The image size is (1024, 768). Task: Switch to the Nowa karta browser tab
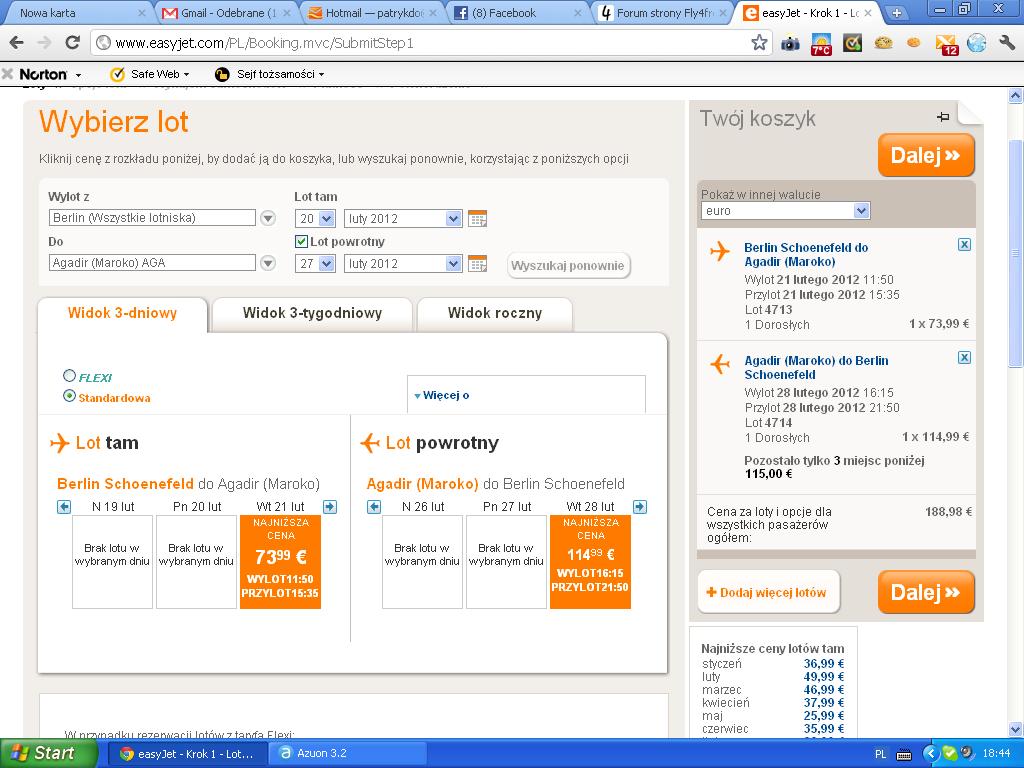click(77, 13)
